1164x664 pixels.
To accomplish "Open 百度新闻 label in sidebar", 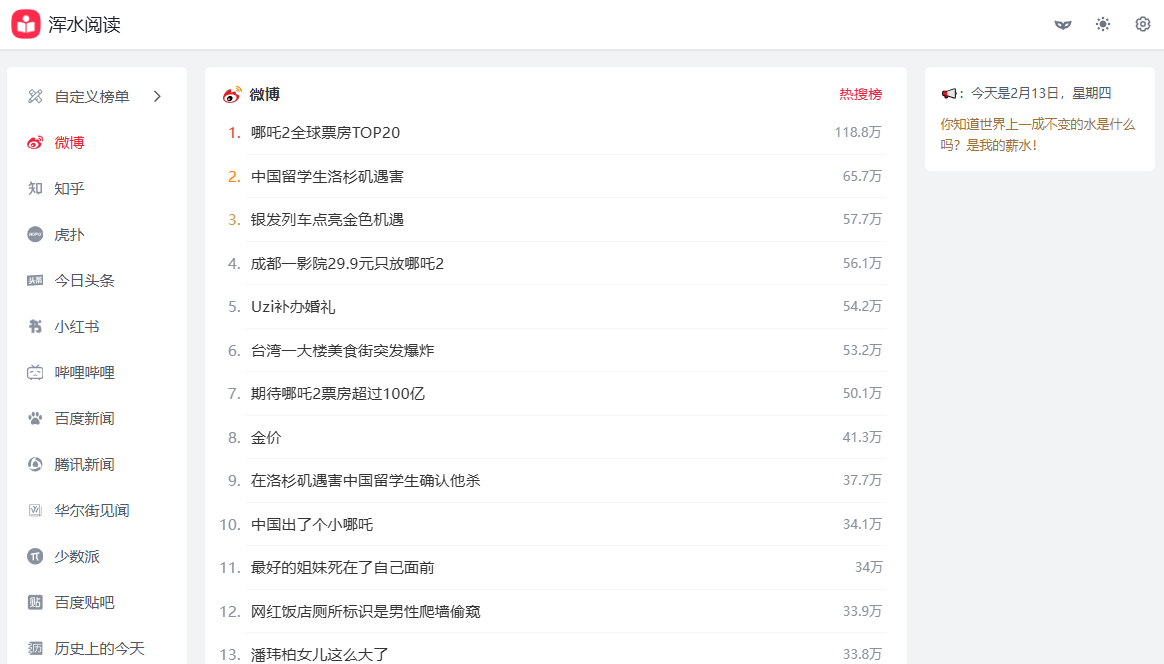I will coord(85,419).
